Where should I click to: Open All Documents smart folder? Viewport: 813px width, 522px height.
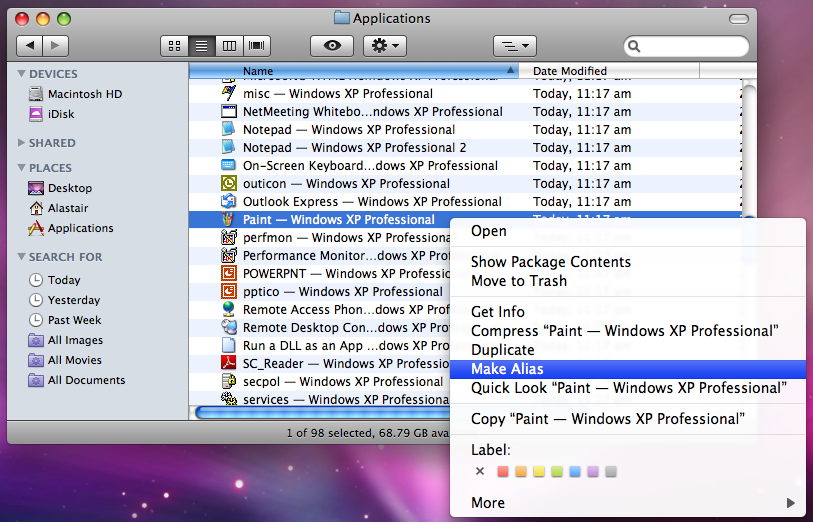pos(77,380)
